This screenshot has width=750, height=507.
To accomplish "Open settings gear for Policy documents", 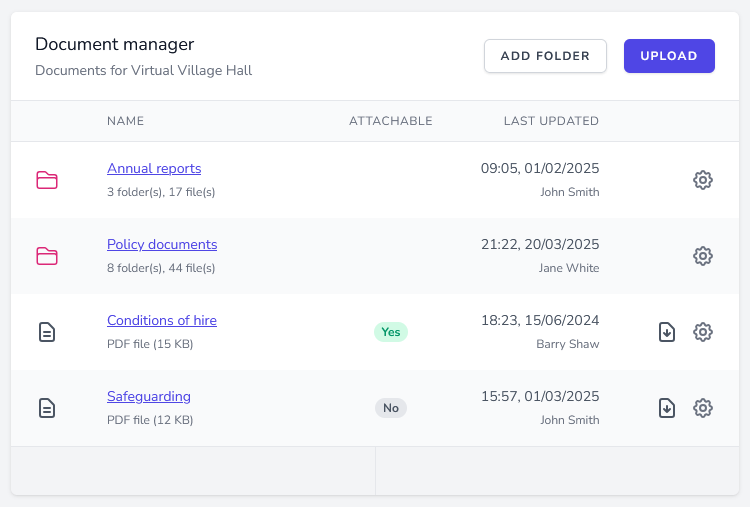I will [703, 256].
